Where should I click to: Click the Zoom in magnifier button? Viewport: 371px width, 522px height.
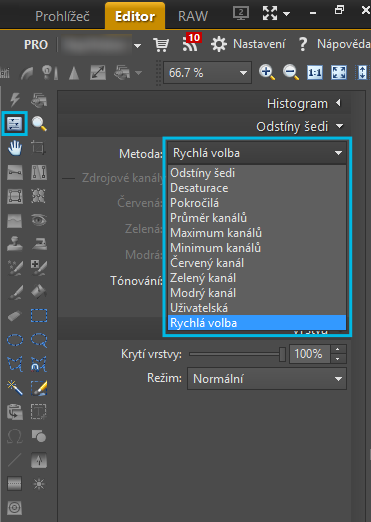(x=267, y=72)
